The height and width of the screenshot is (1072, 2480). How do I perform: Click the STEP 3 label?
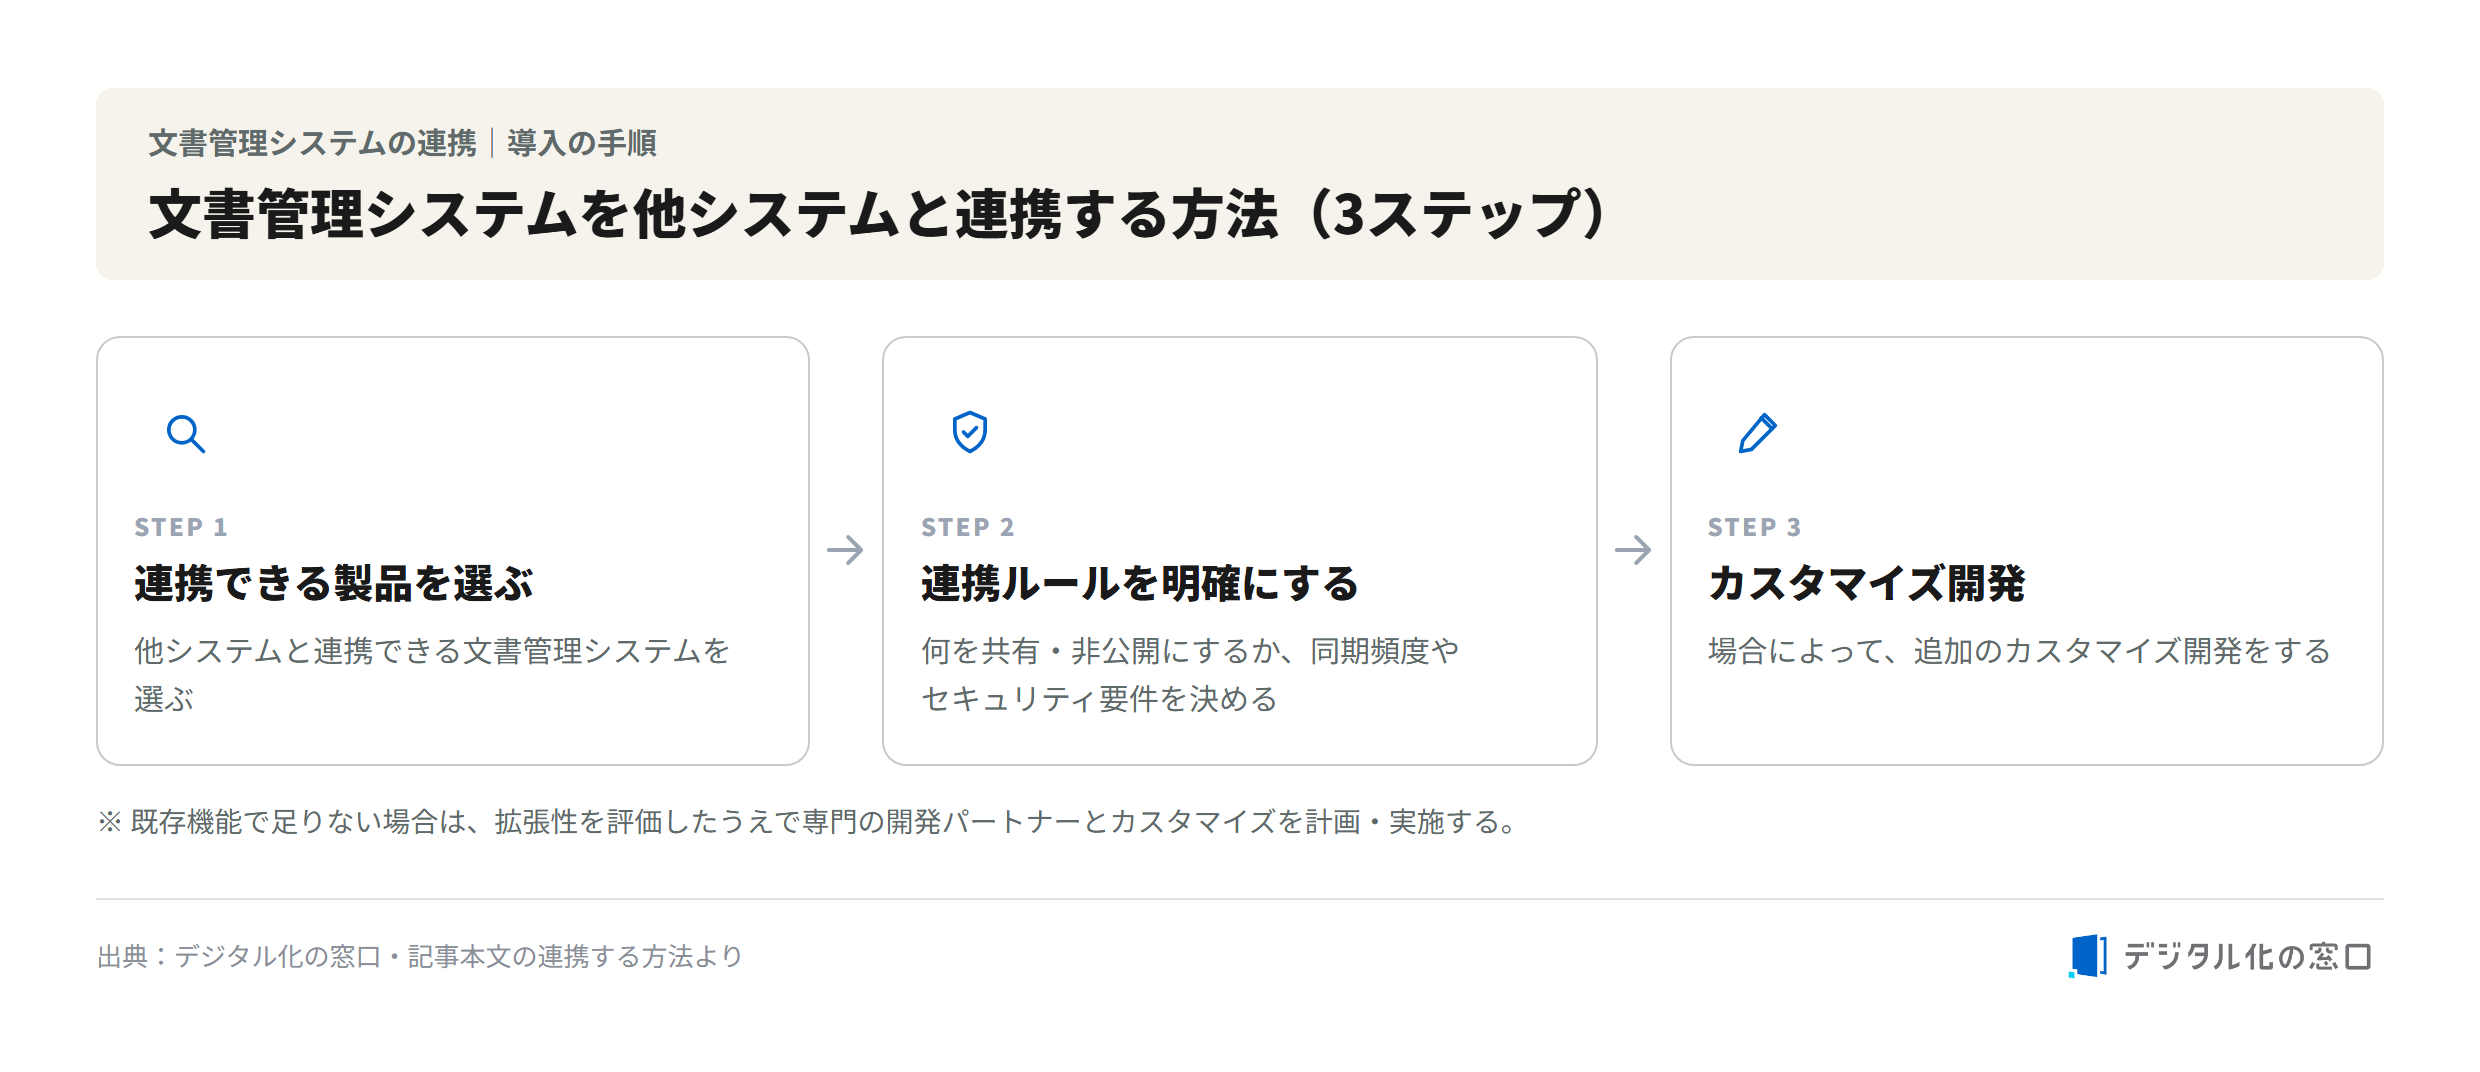tap(1755, 527)
